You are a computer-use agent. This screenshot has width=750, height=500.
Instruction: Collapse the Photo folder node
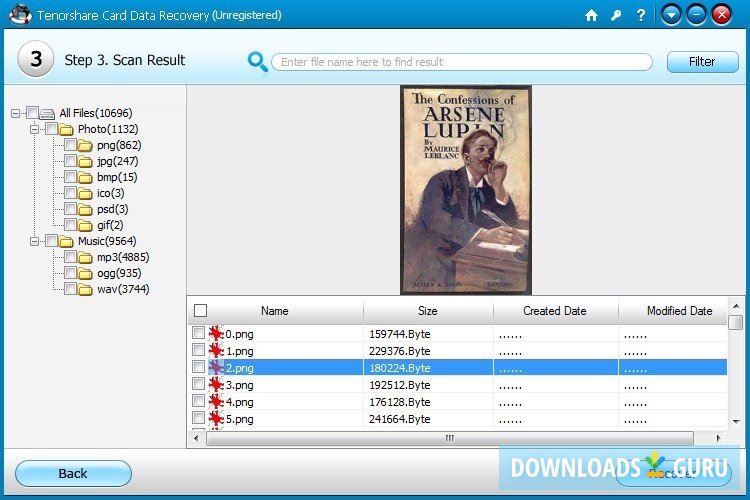[34, 129]
